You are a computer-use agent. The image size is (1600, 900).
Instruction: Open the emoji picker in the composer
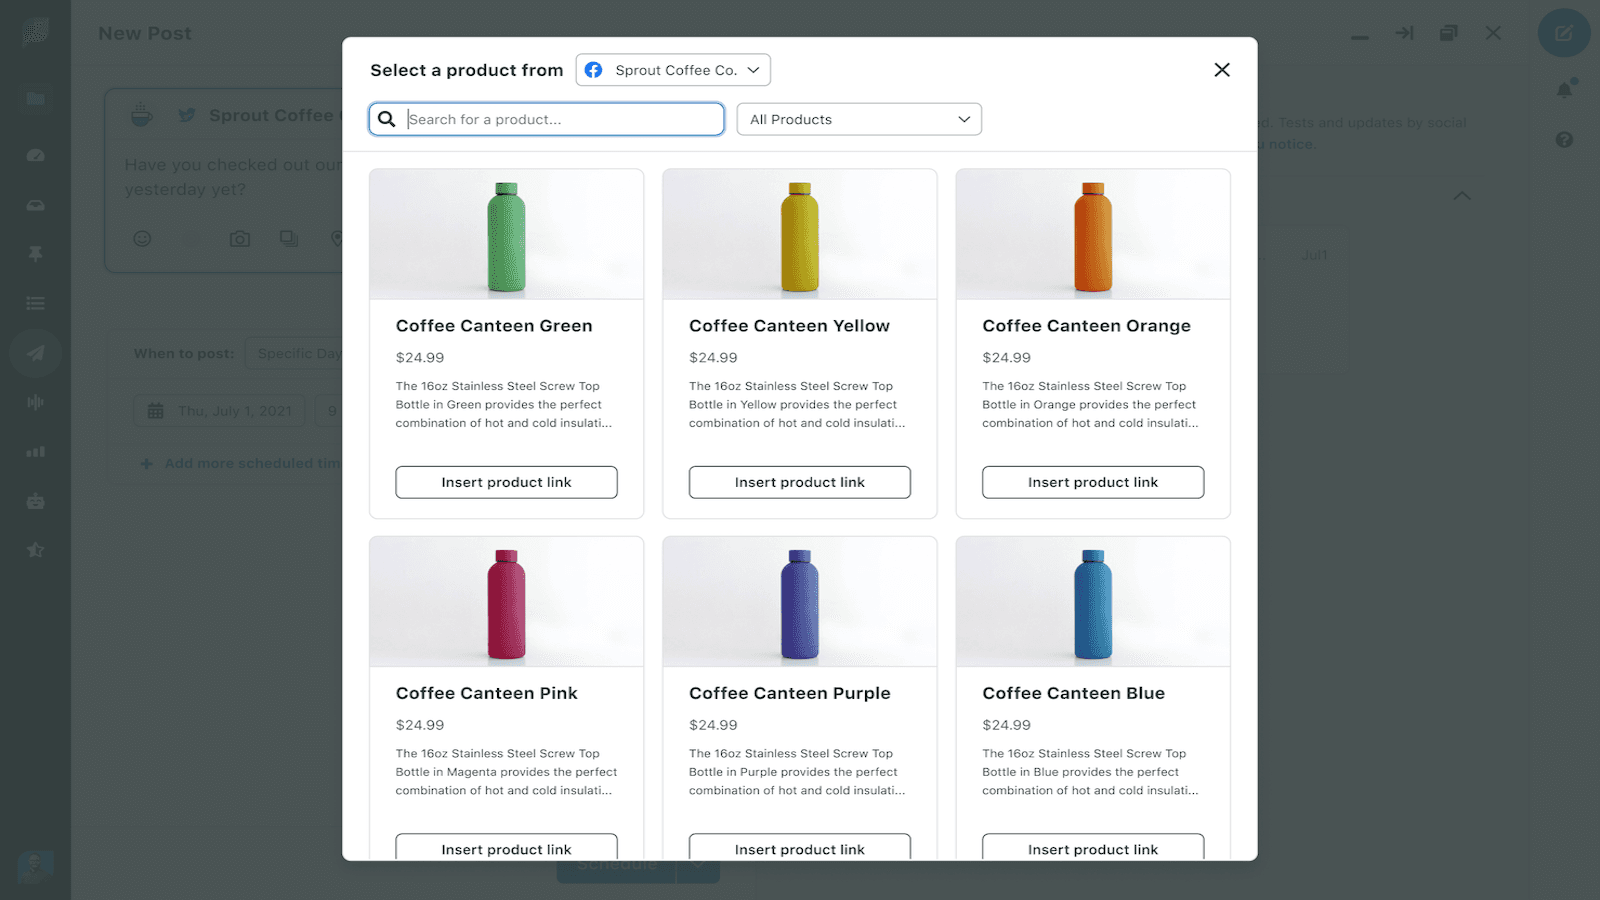click(x=142, y=239)
